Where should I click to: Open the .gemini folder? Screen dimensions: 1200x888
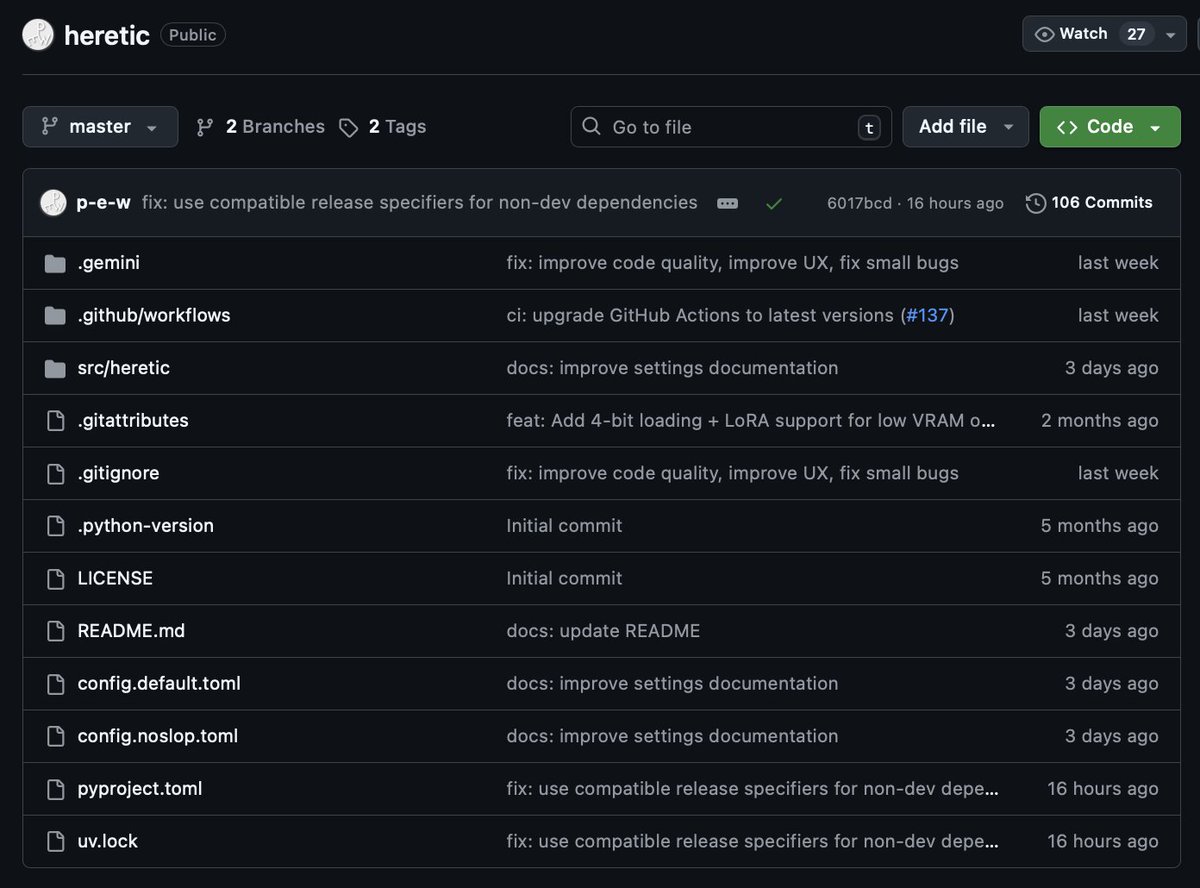[109, 263]
